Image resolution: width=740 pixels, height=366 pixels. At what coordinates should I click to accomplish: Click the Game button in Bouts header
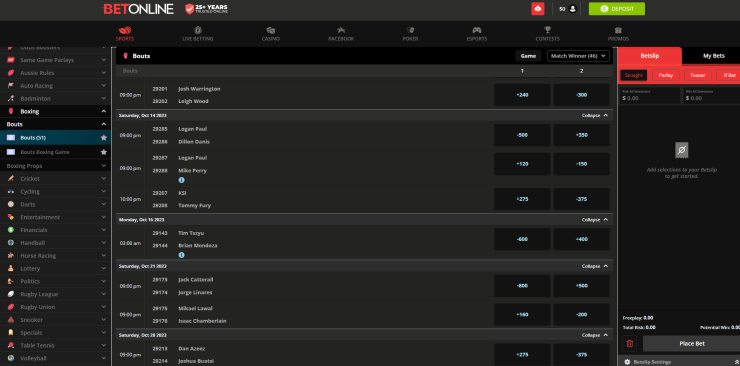pyautogui.click(x=528, y=56)
